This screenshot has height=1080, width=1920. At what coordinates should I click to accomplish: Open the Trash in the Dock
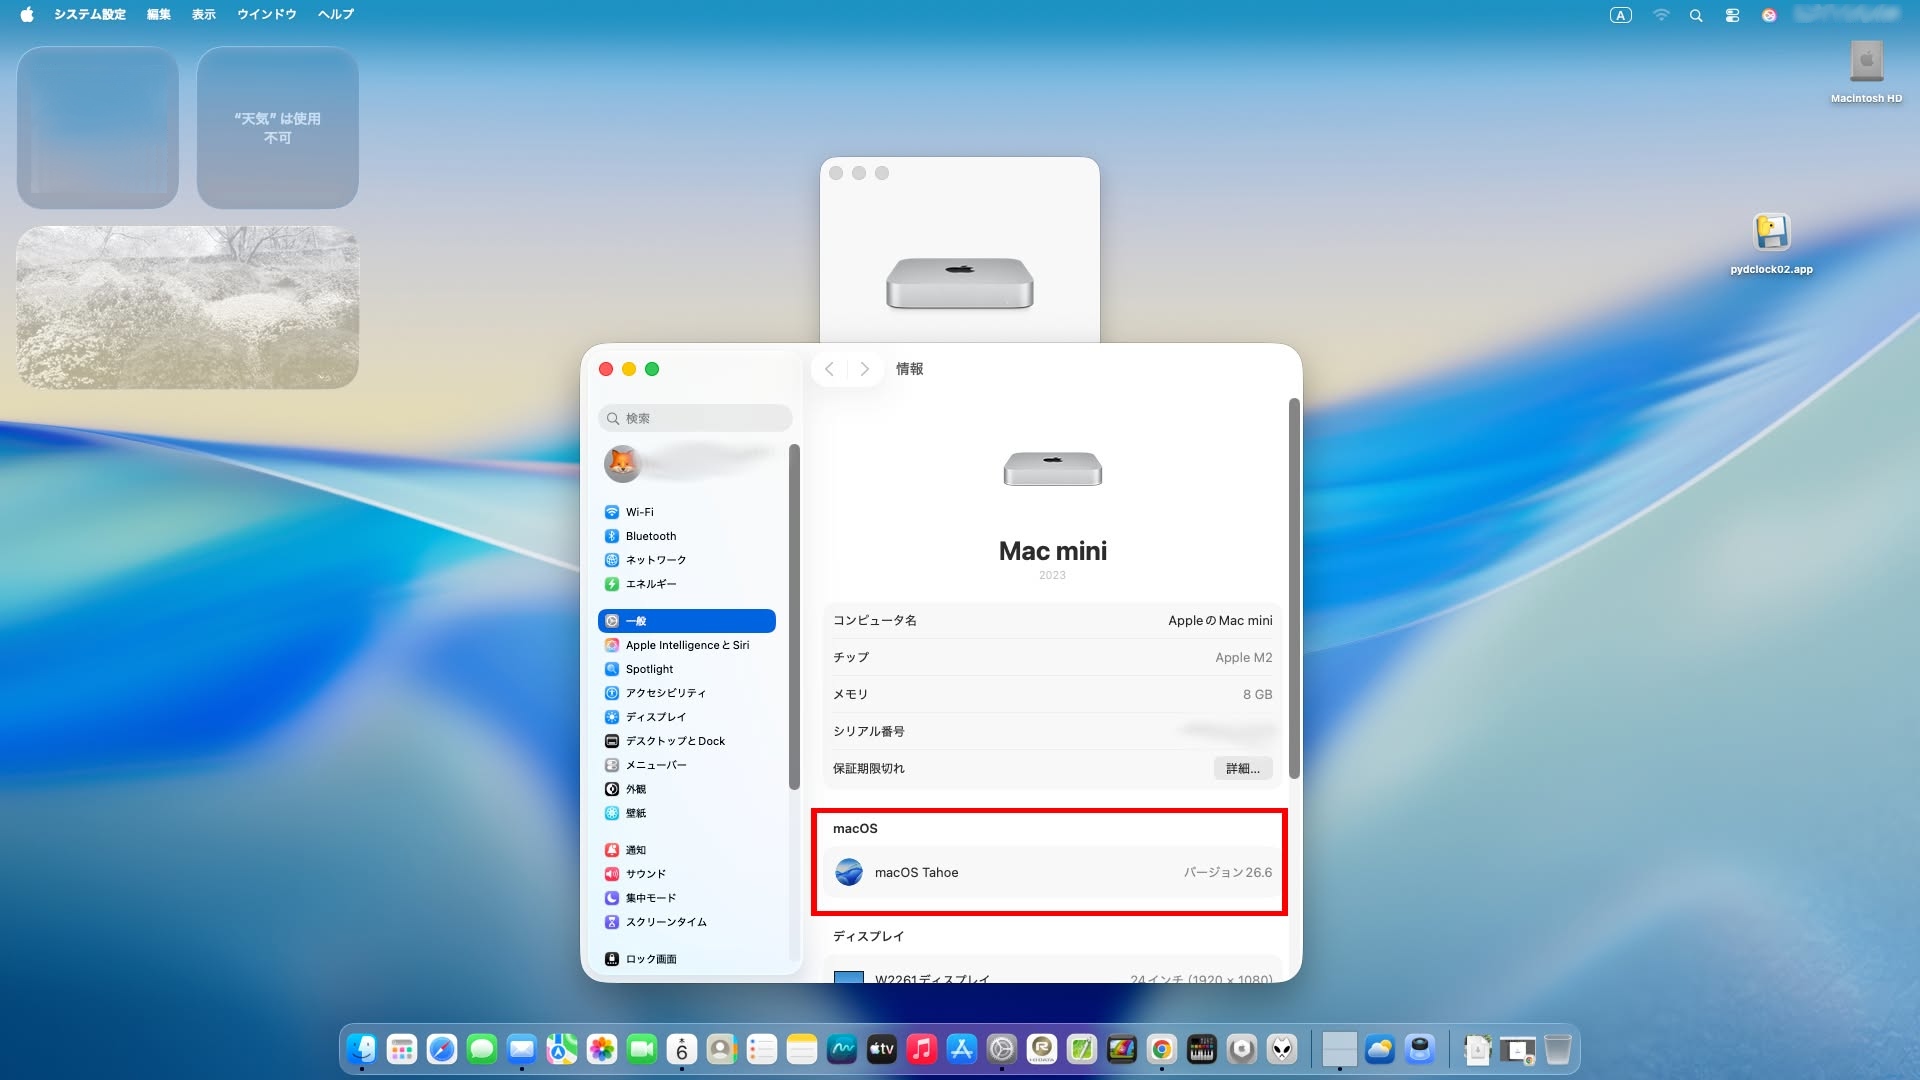point(1558,1049)
